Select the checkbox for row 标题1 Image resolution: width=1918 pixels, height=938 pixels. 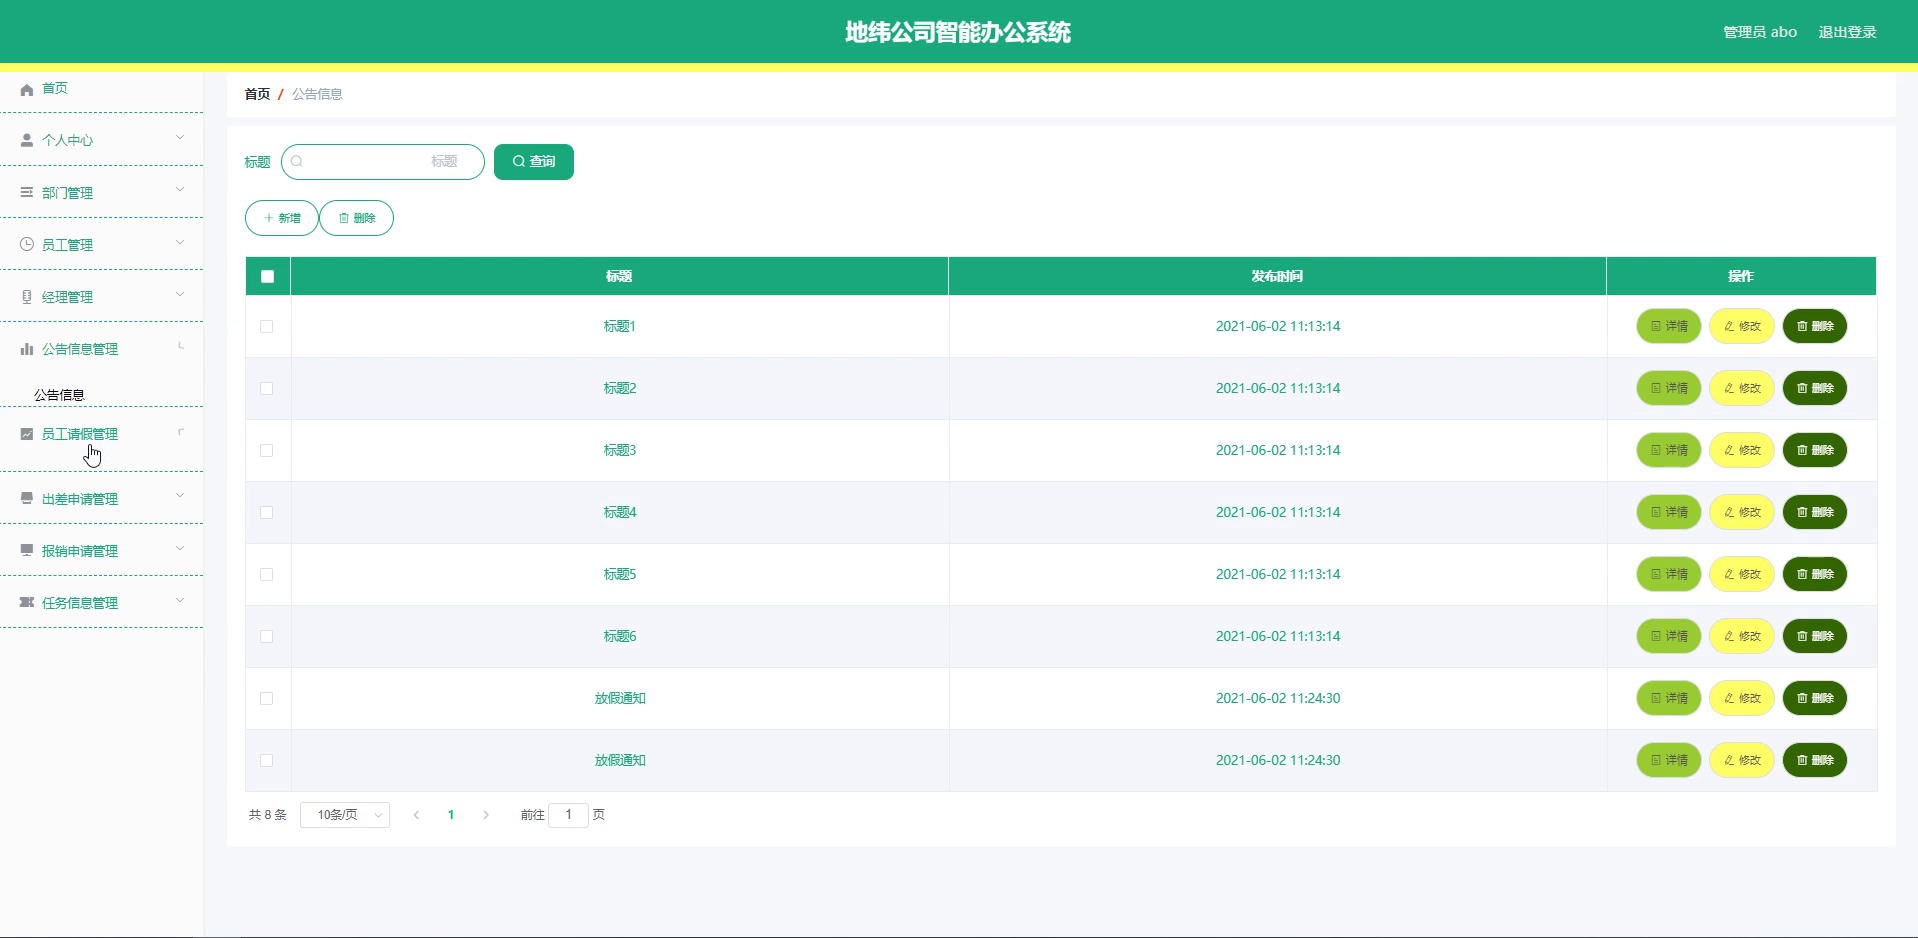pyautogui.click(x=266, y=326)
